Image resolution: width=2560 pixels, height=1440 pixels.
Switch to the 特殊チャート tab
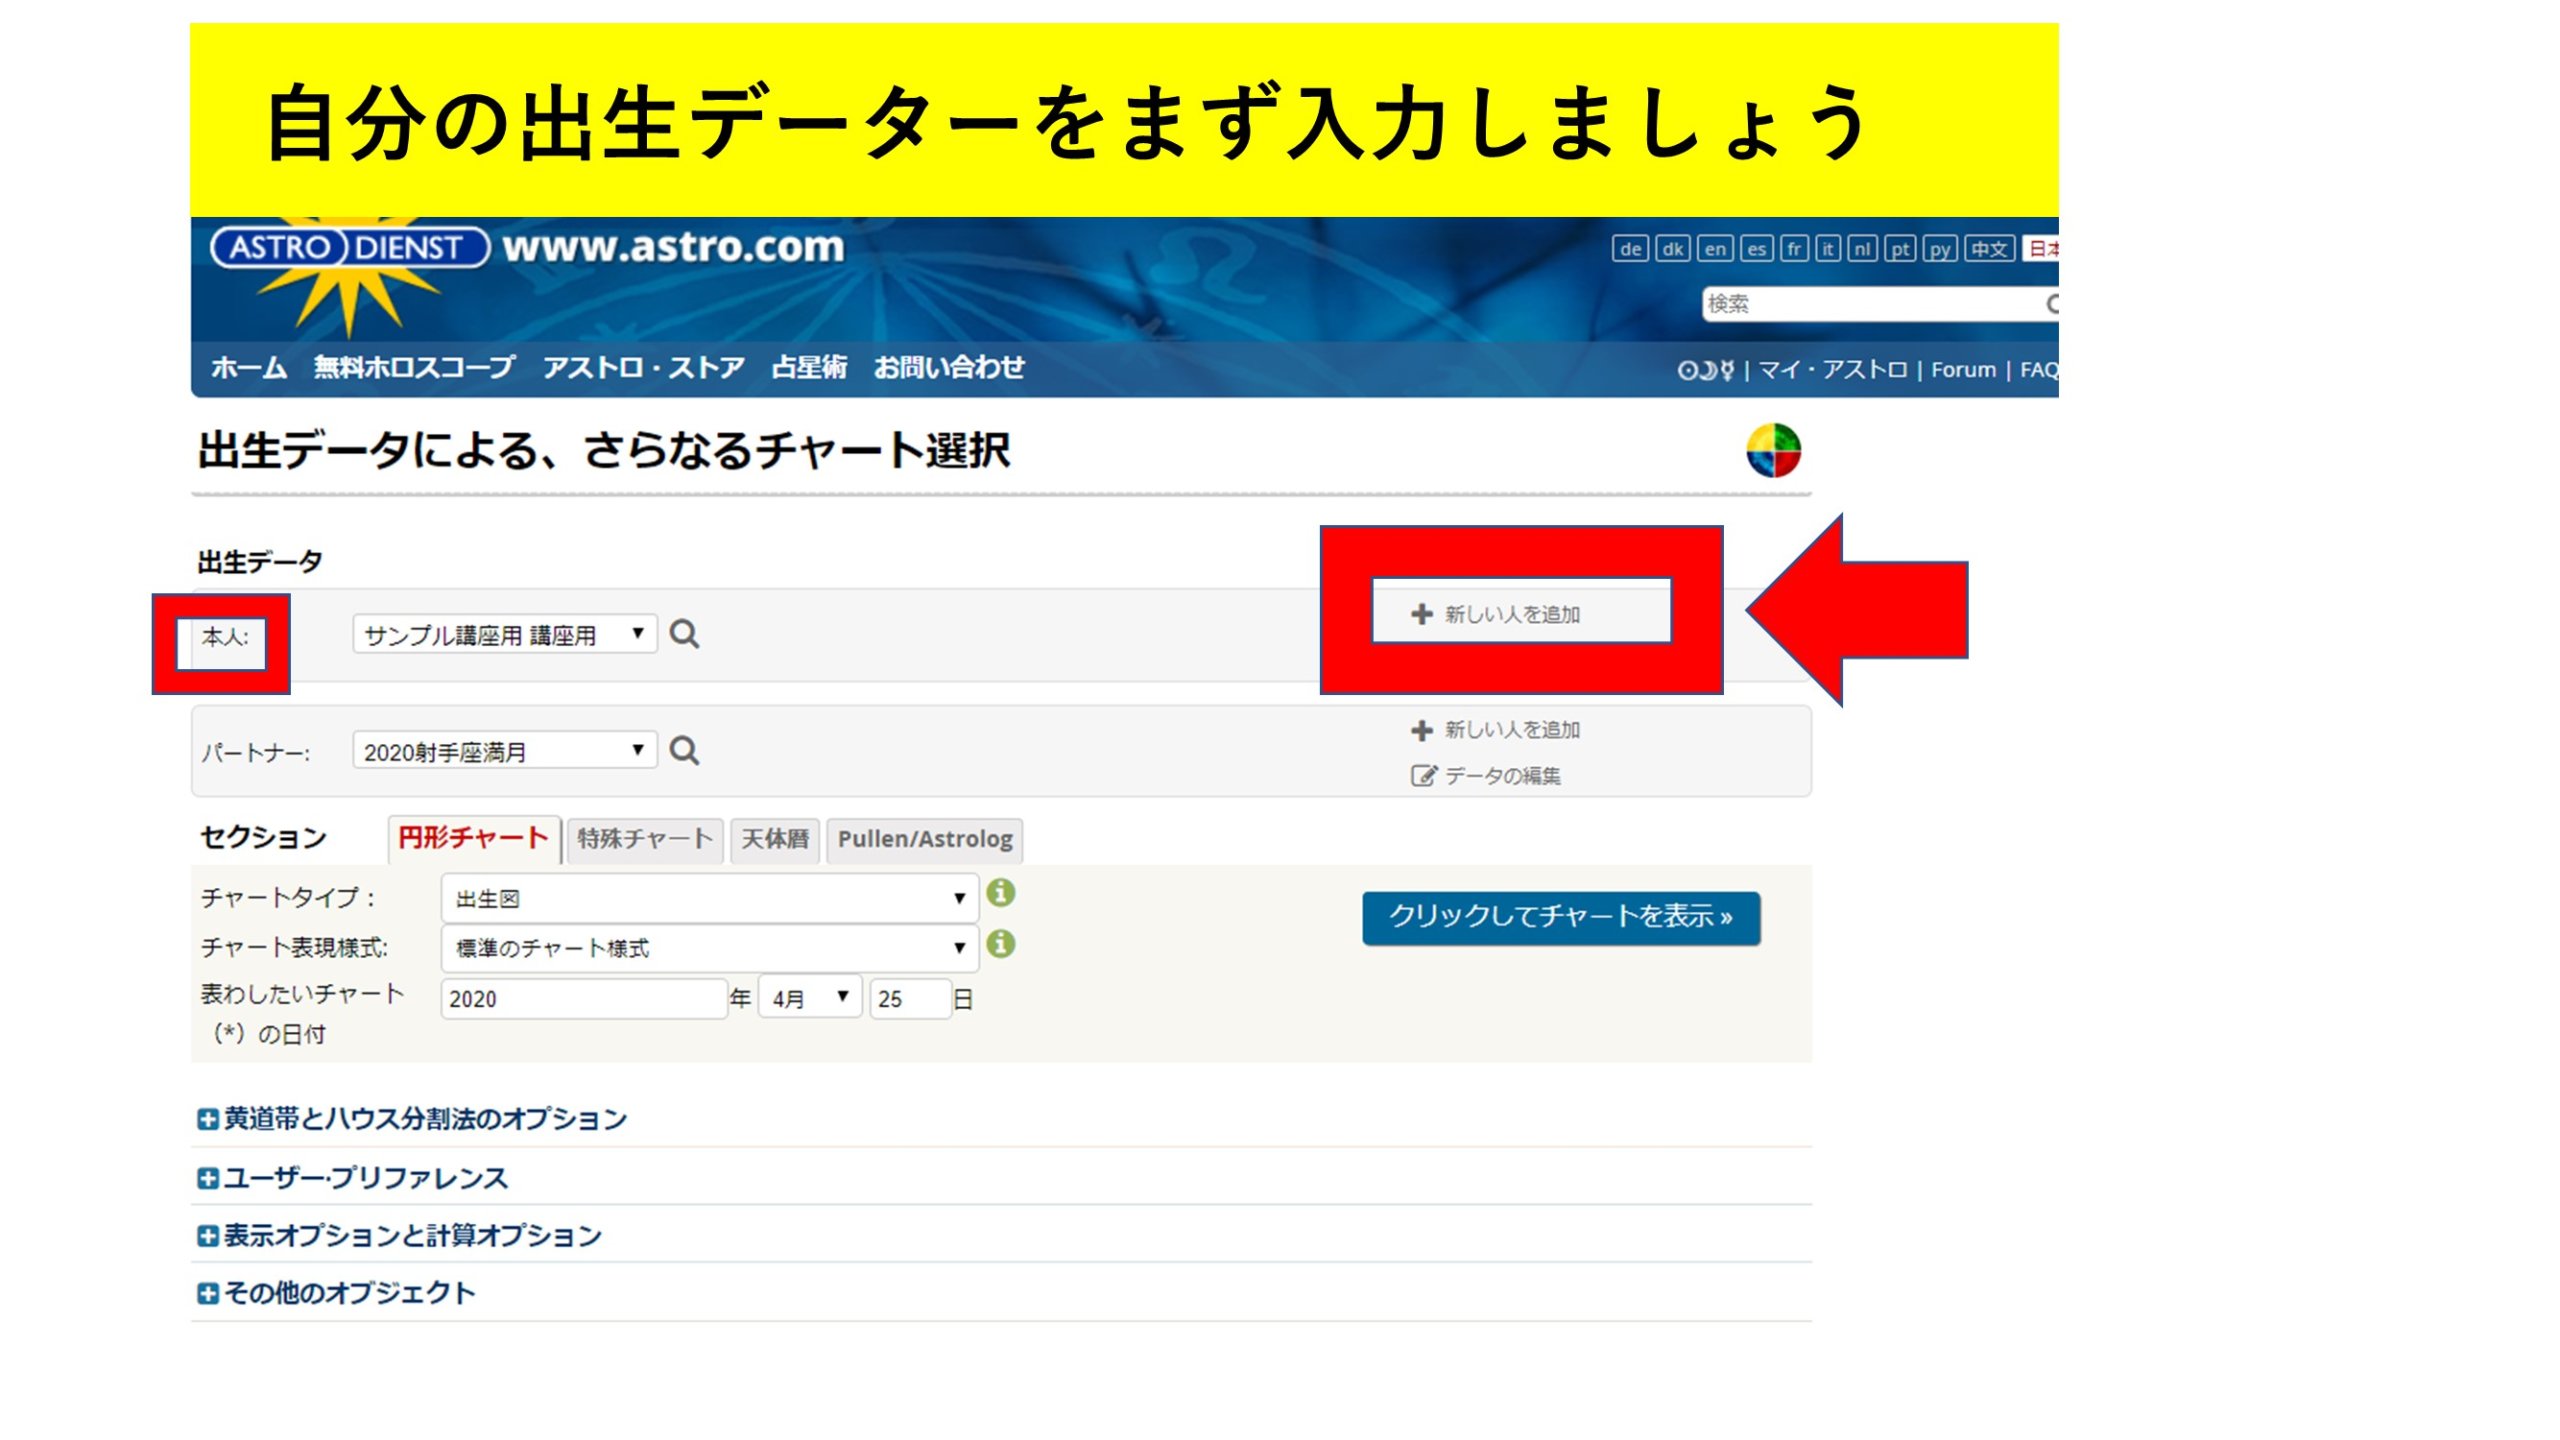645,839
